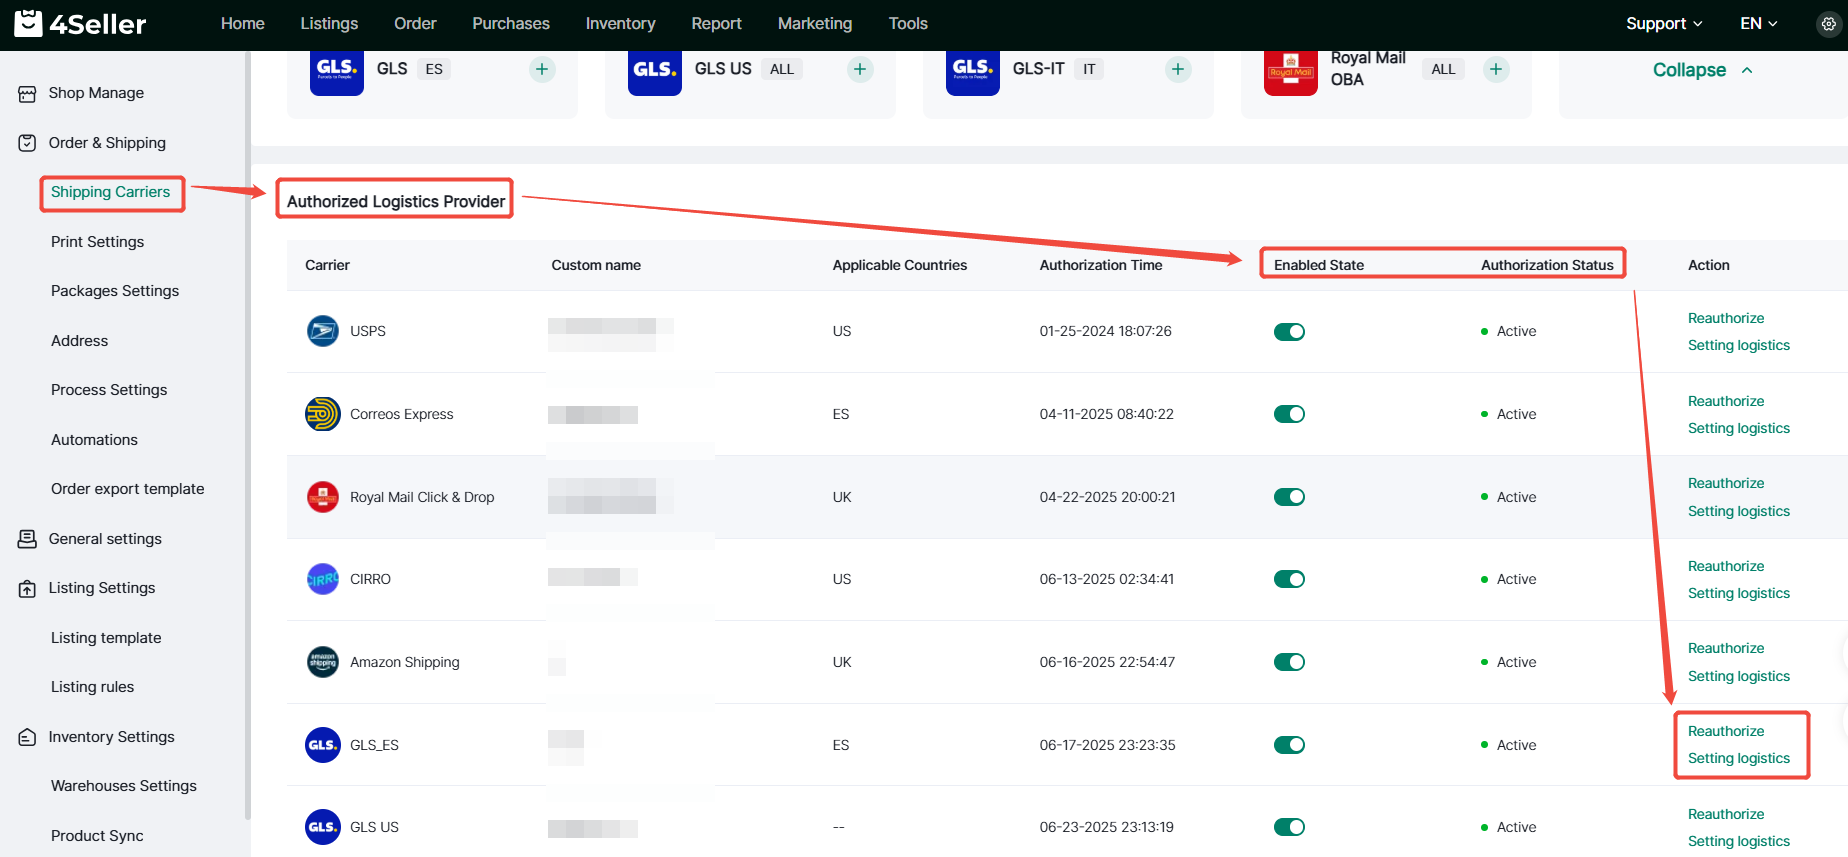This screenshot has width=1848, height=857.
Task: Open Setting logistics for GLS_ES
Action: pyautogui.click(x=1739, y=758)
